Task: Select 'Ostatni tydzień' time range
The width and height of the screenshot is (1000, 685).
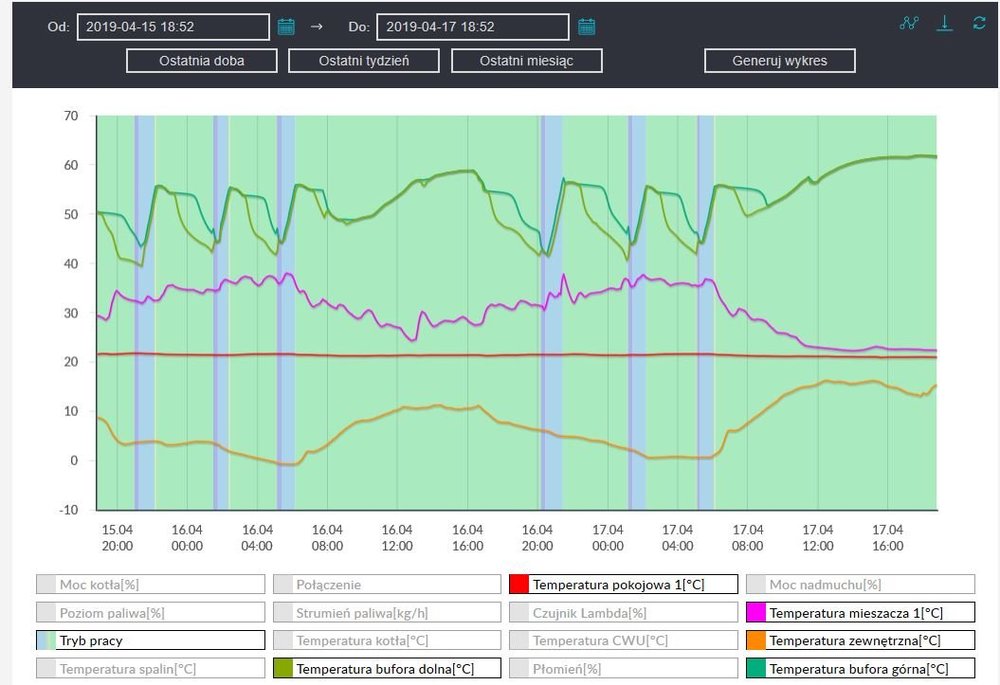Action: (x=364, y=61)
